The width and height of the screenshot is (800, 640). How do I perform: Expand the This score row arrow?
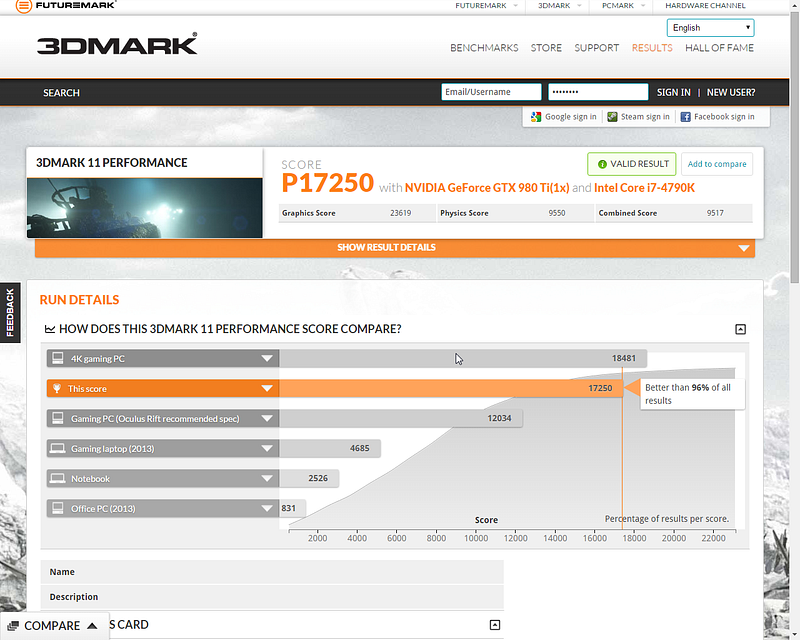pyautogui.click(x=267, y=388)
